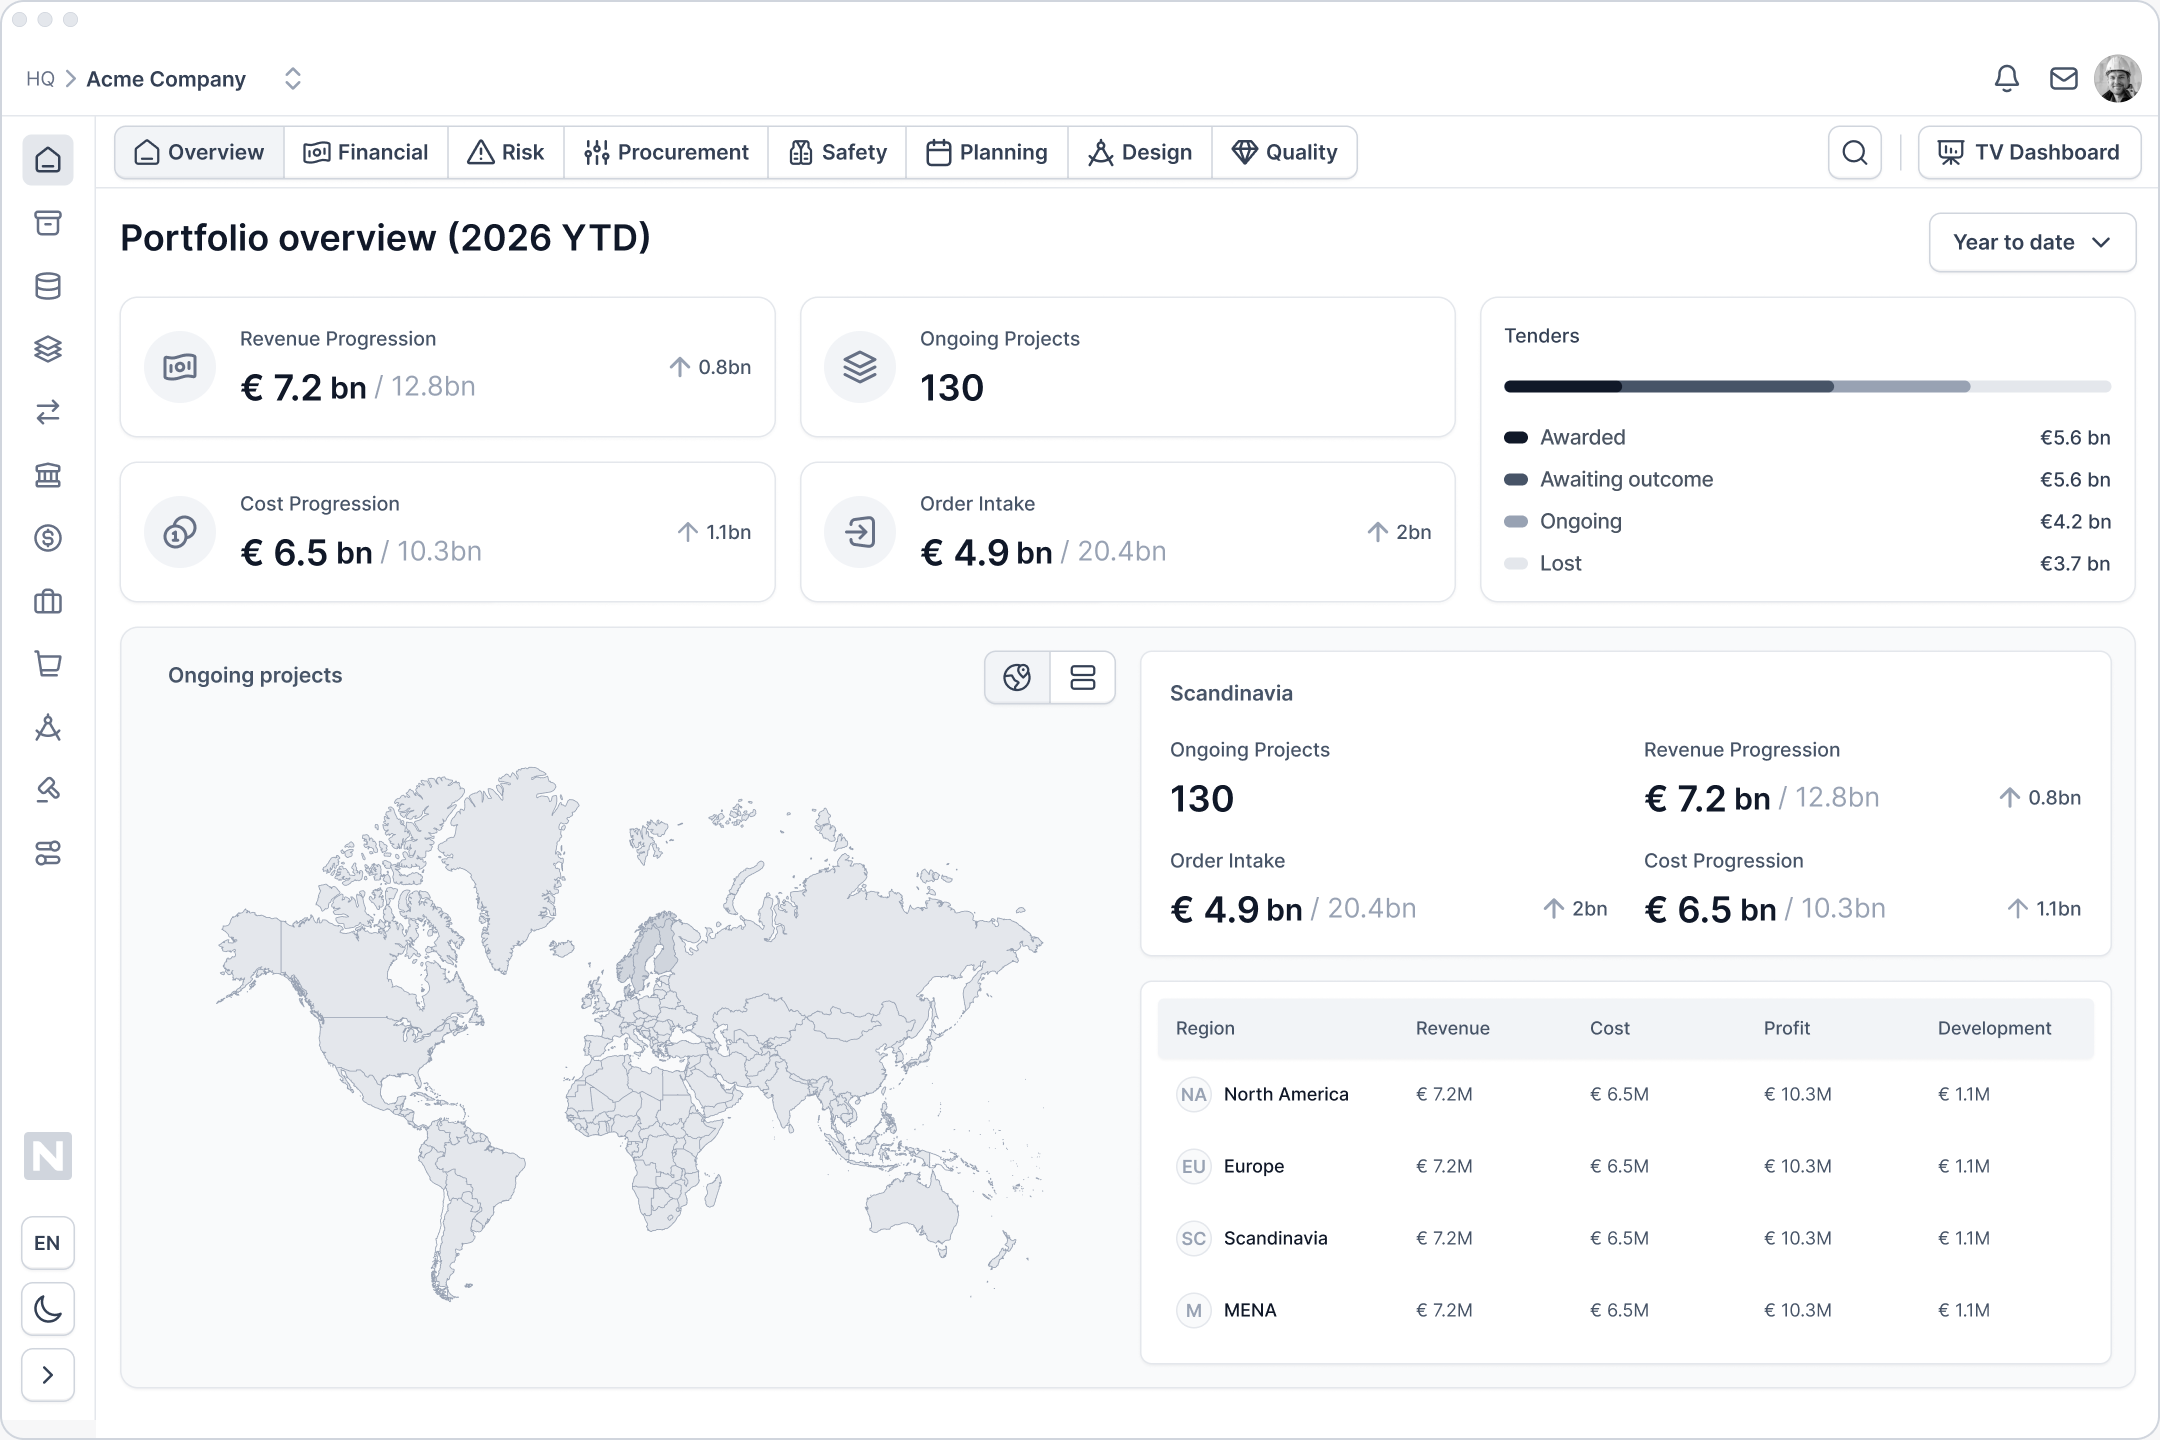Open the mail envelope icon
Screen dimensions: 2160x1440
2064,79
